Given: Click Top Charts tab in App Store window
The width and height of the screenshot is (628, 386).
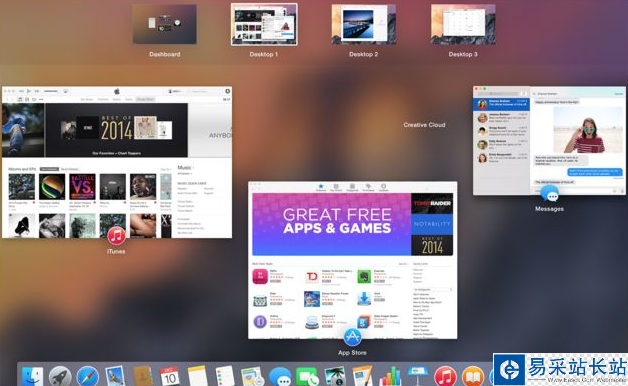Looking at the screenshot, I should [336, 187].
